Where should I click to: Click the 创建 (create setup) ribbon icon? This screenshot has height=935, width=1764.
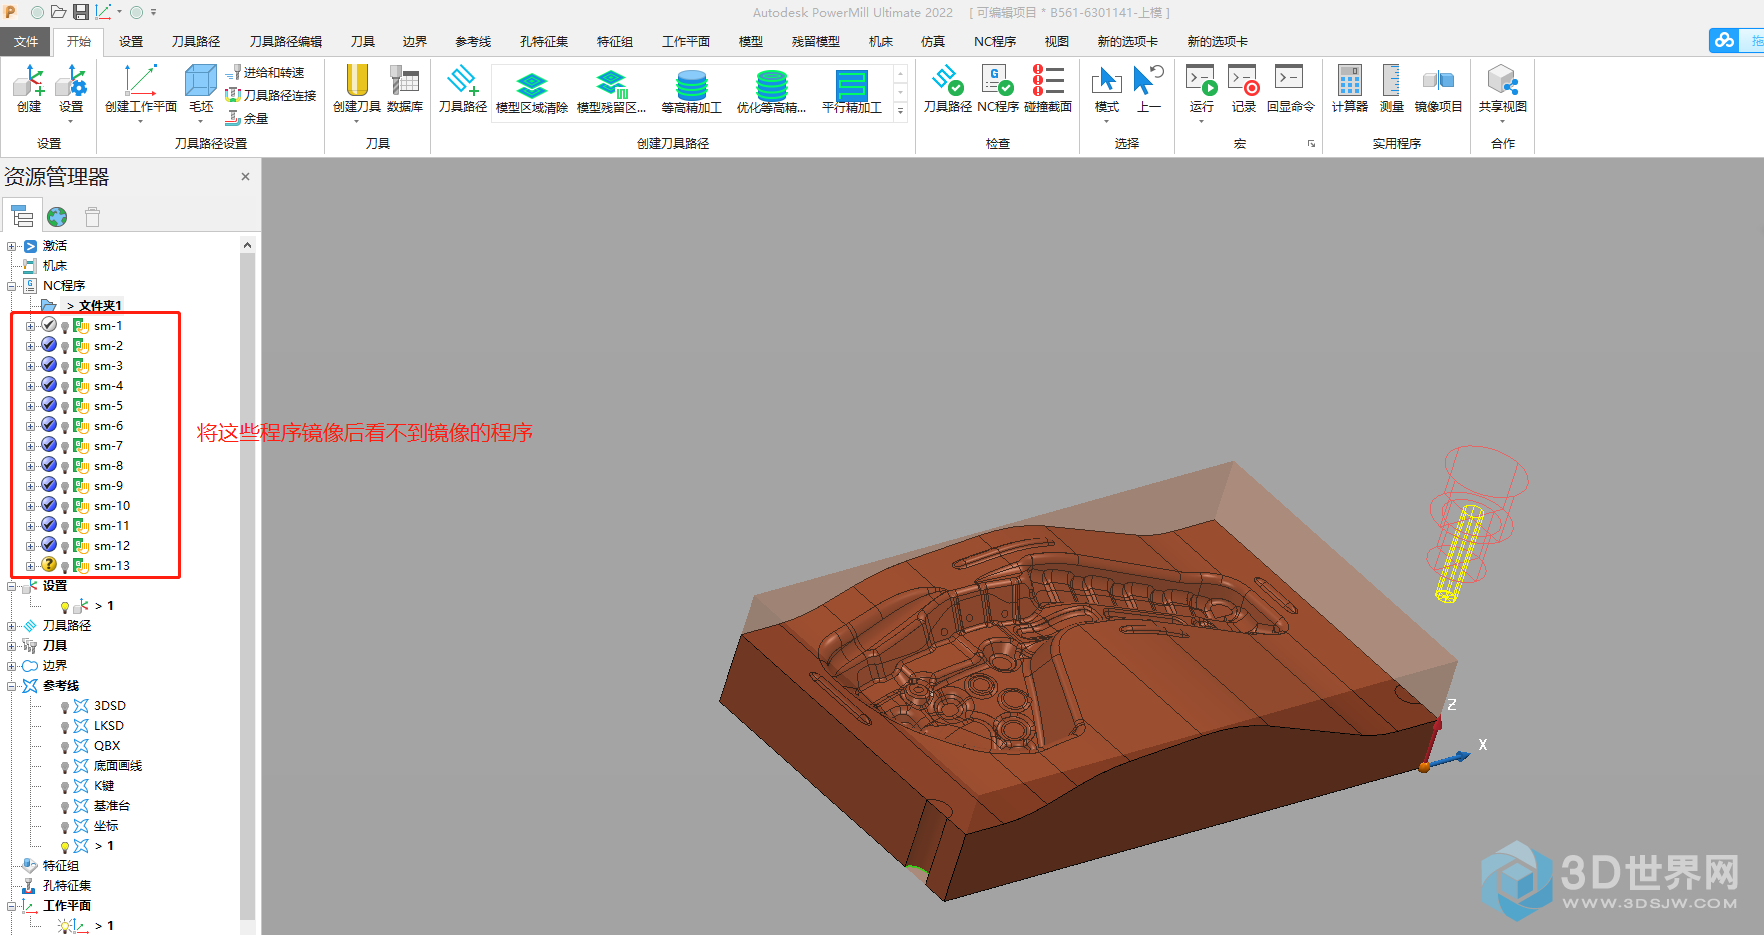(28, 89)
